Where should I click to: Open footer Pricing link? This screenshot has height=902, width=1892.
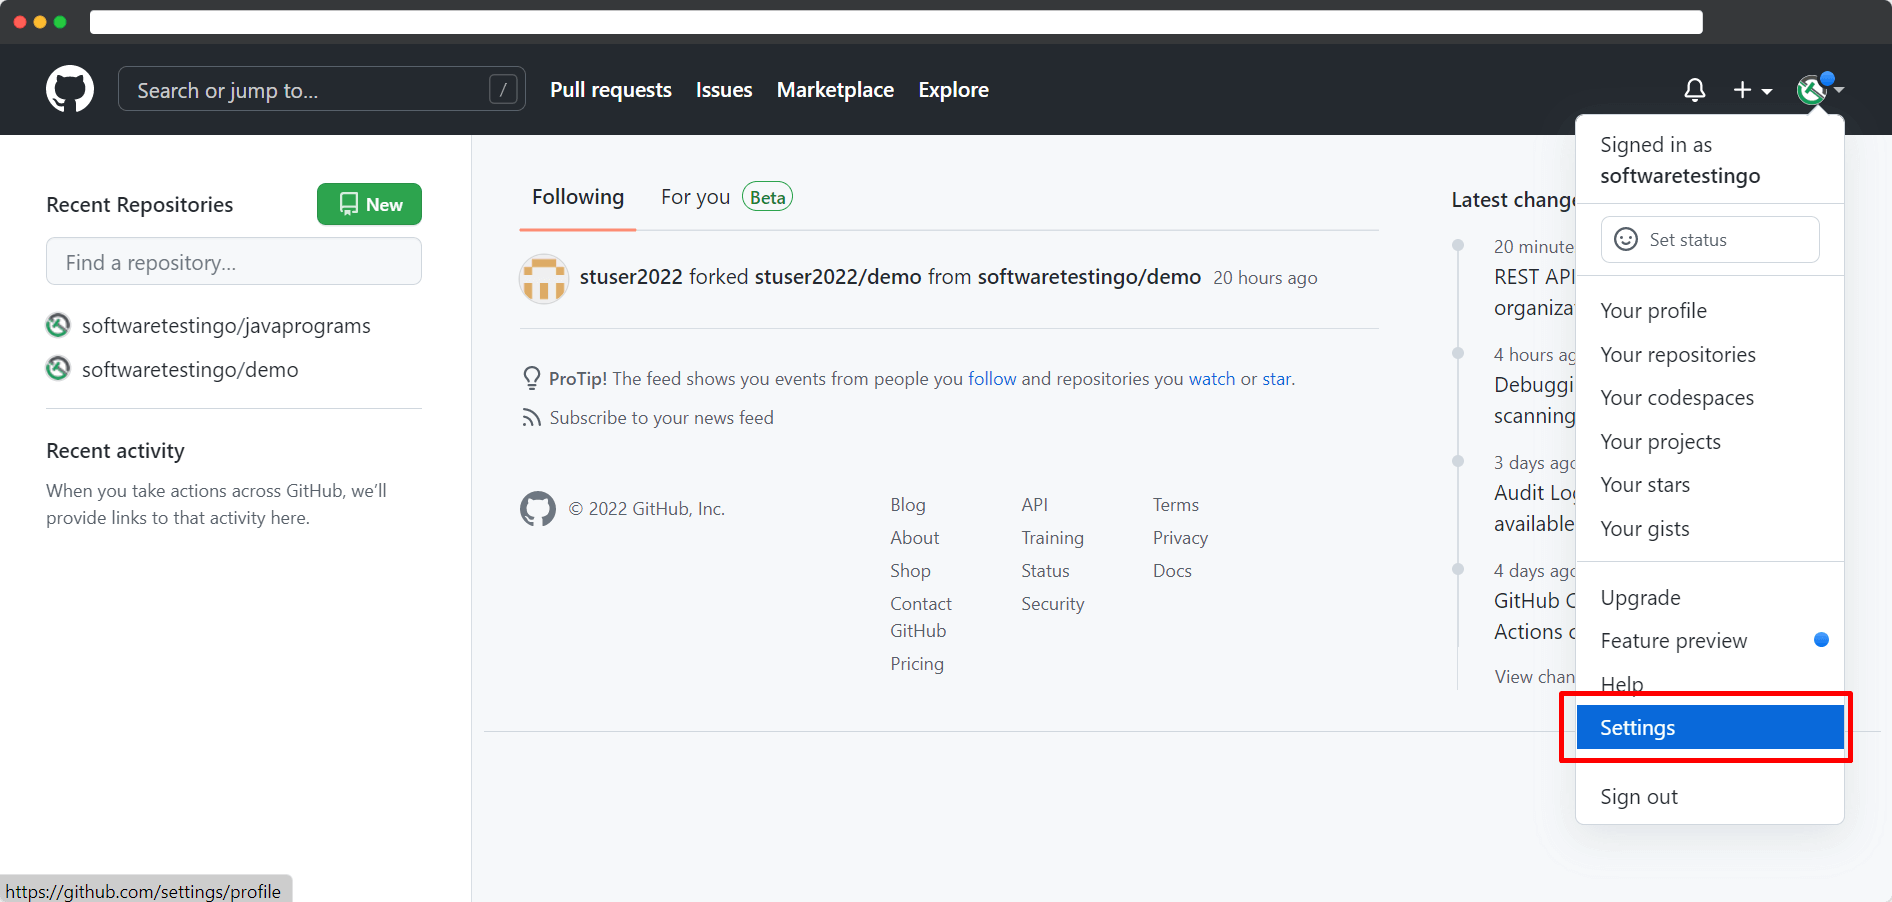(x=917, y=664)
